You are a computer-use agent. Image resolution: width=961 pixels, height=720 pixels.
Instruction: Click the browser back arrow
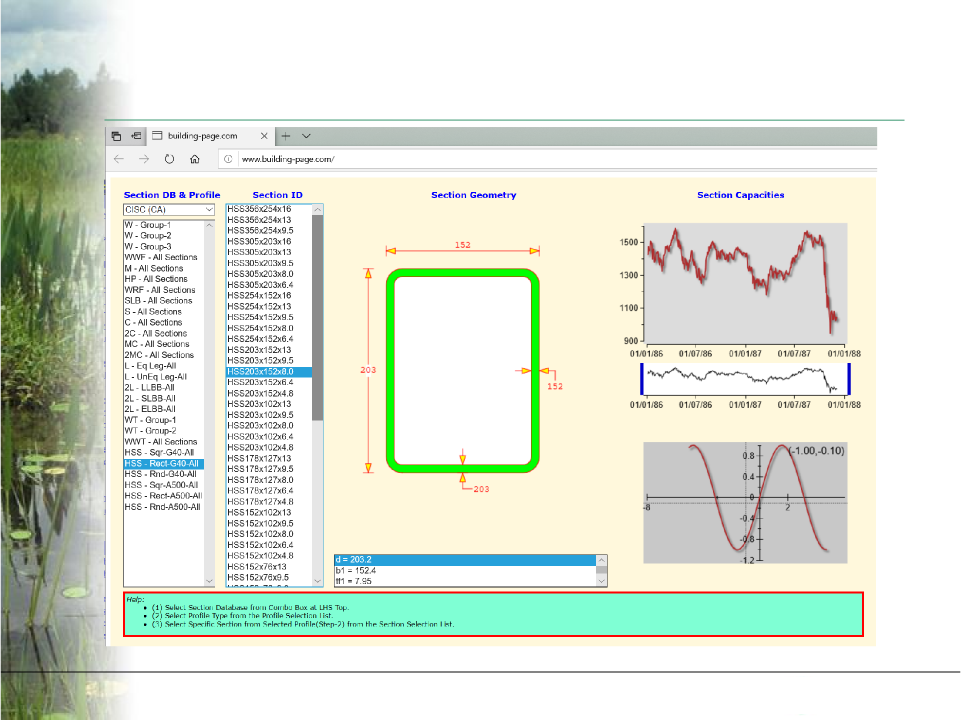[119, 159]
